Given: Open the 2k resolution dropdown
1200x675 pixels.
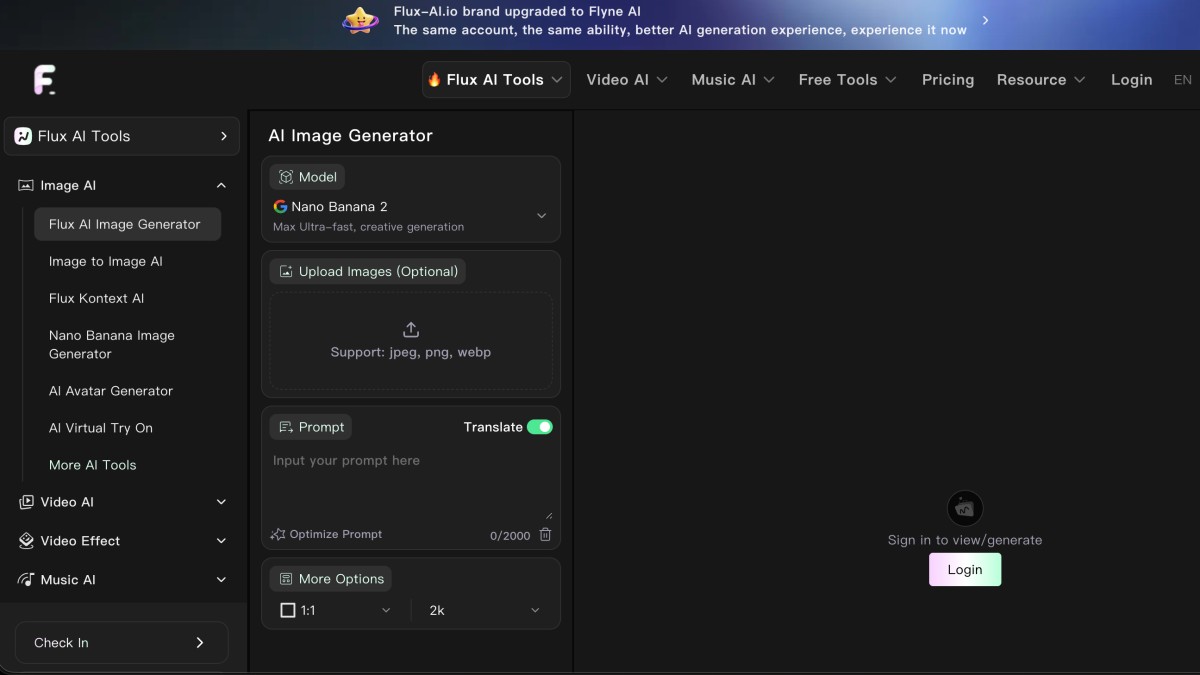Looking at the screenshot, I should [x=484, y=610].
